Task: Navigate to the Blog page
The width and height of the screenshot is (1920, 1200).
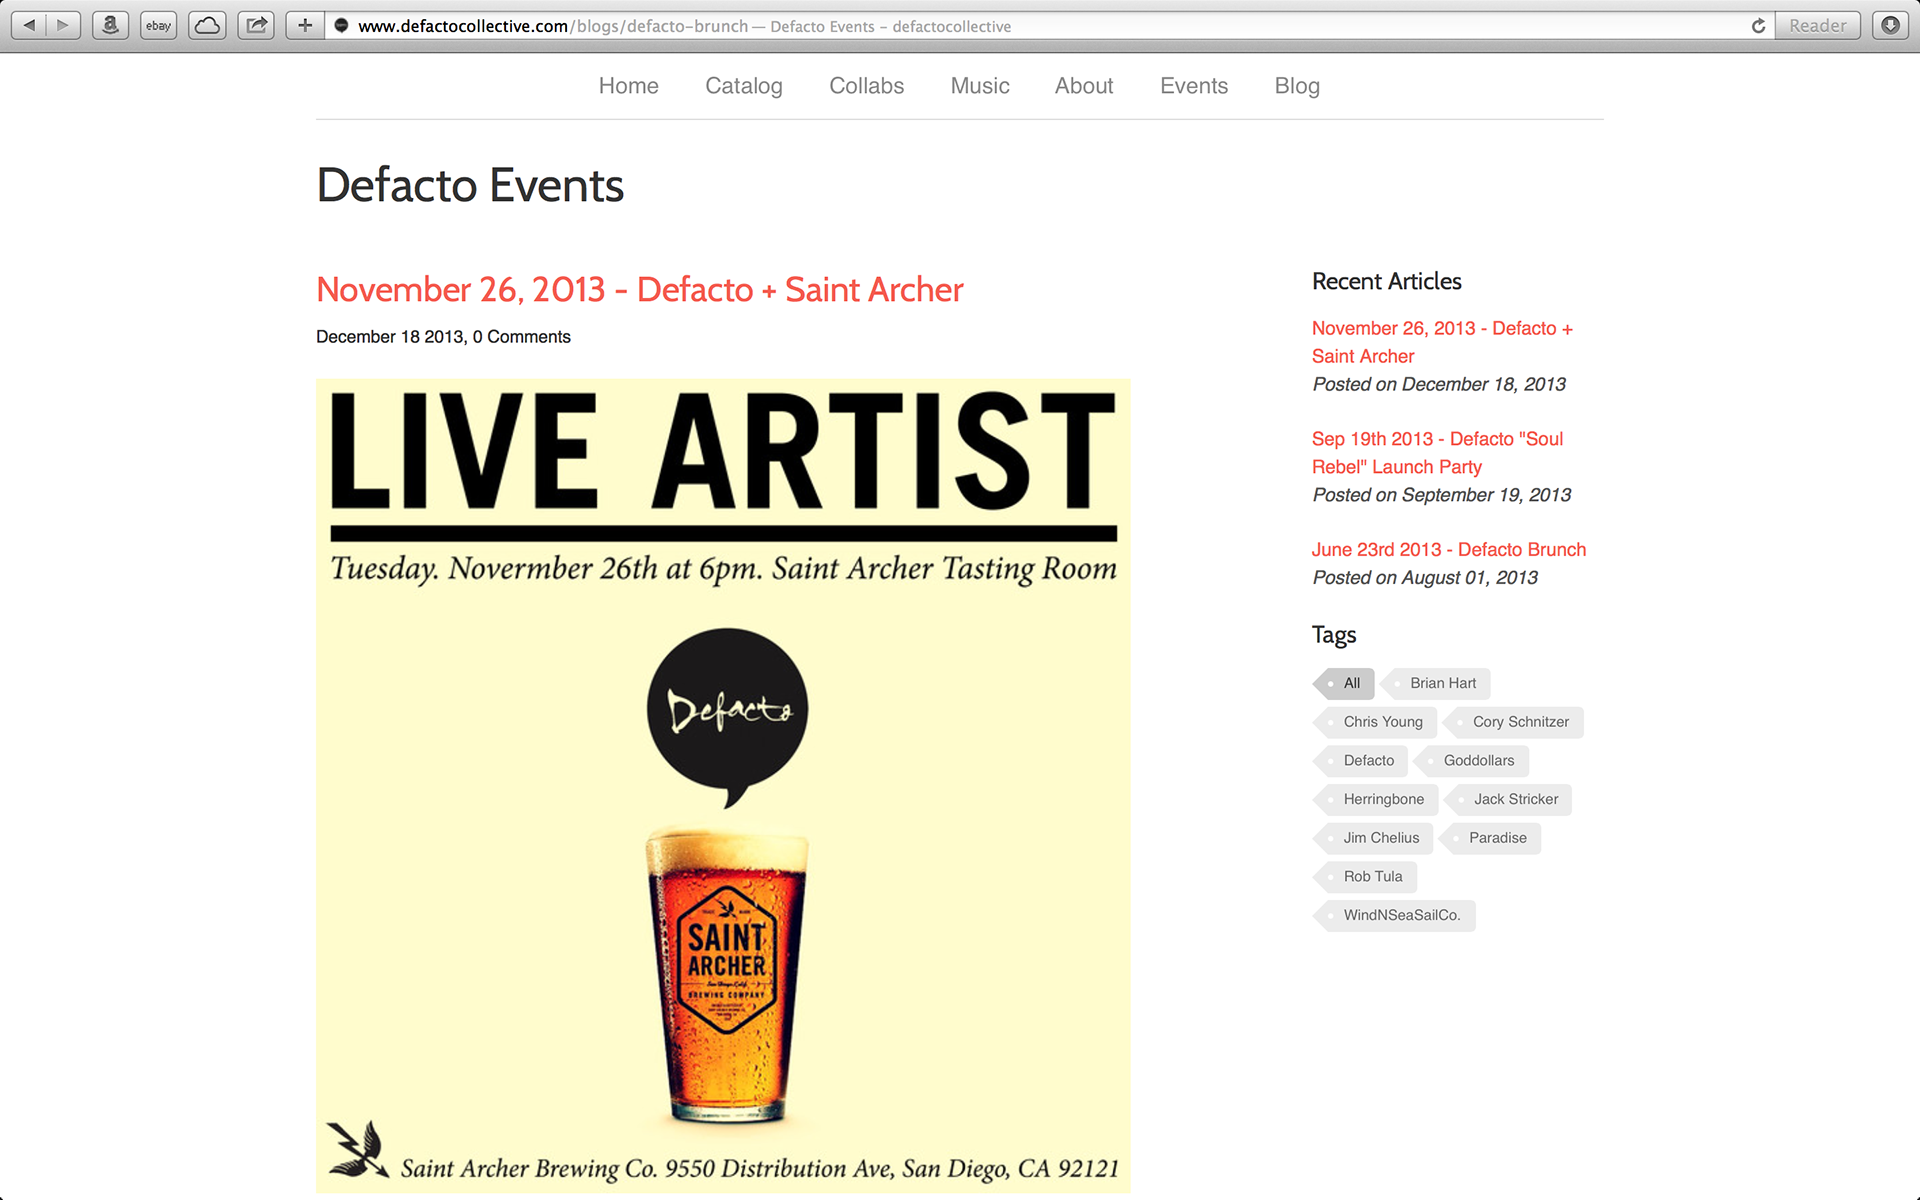Action: click(1297, 86)
